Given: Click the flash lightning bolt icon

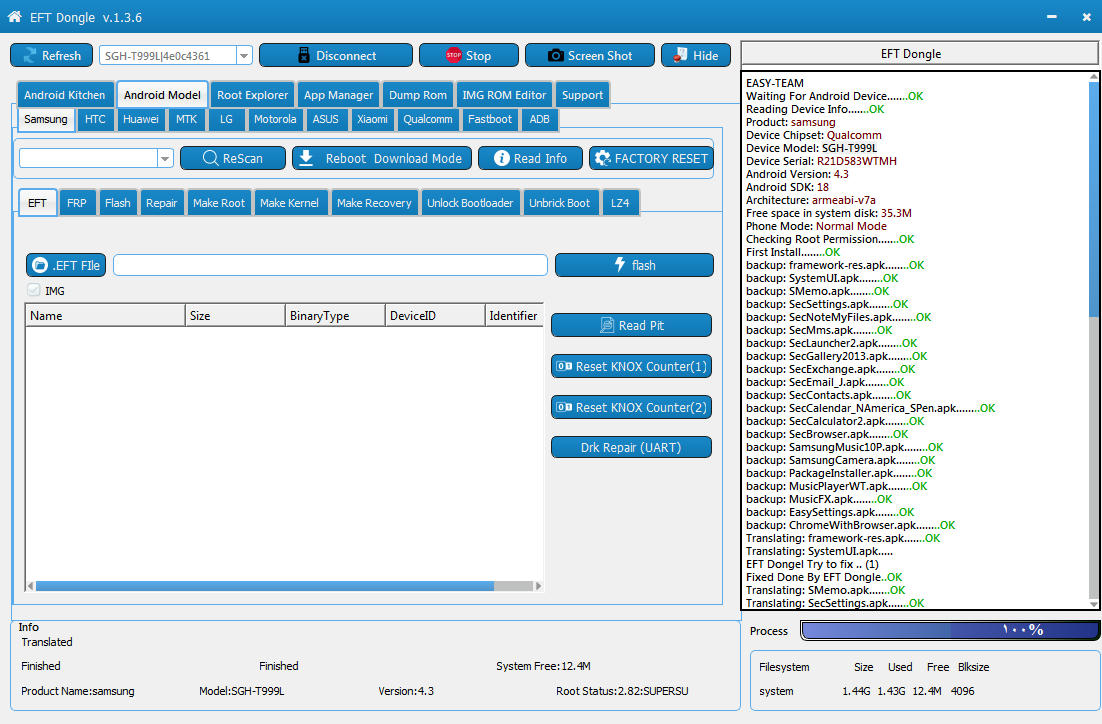Looking at the screenshot, I should [619, 264].
